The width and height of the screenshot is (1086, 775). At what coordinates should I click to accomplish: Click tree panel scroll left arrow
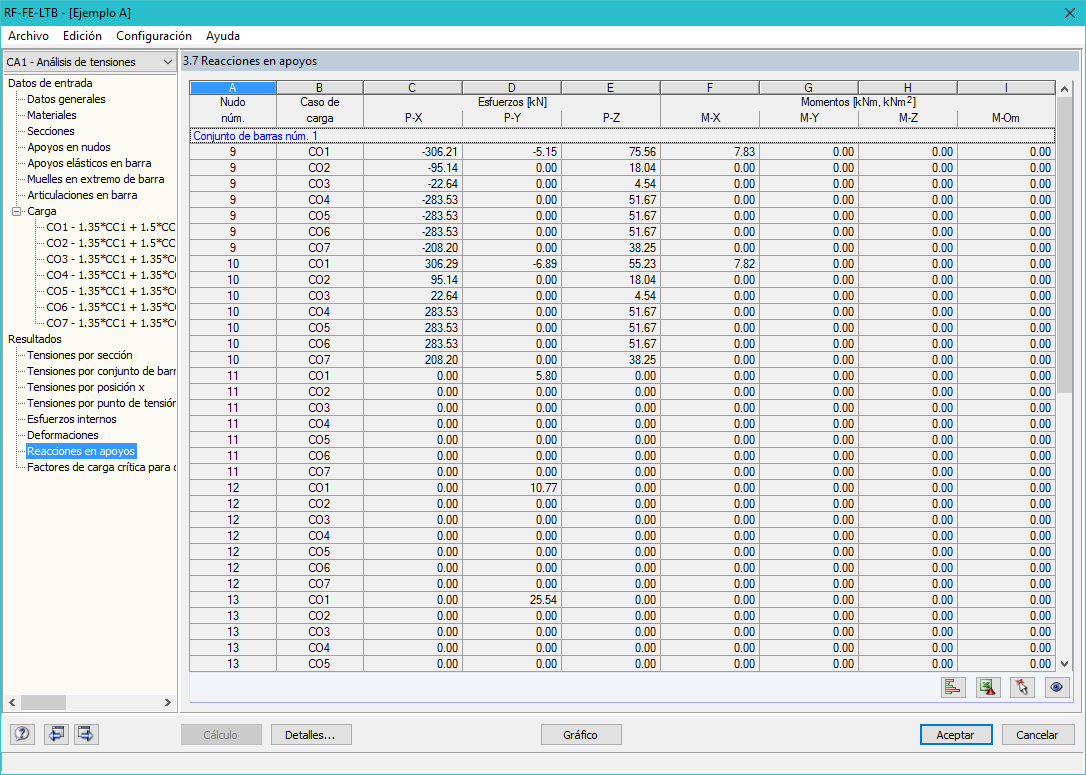12,702
